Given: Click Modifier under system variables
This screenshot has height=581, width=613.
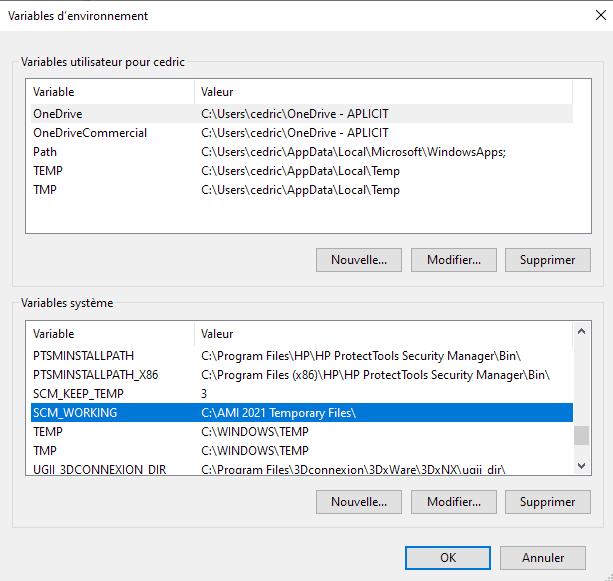Looking at the screenshot, I should click(453, 502).
